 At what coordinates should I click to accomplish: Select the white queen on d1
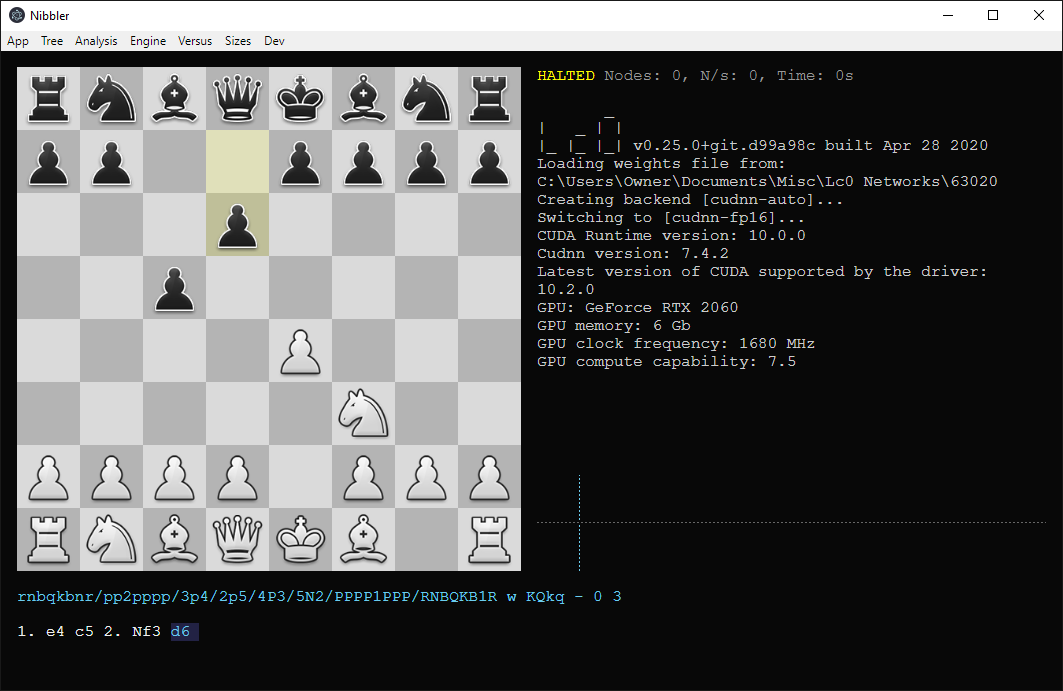pyautogui.click(x=237, y=540)
